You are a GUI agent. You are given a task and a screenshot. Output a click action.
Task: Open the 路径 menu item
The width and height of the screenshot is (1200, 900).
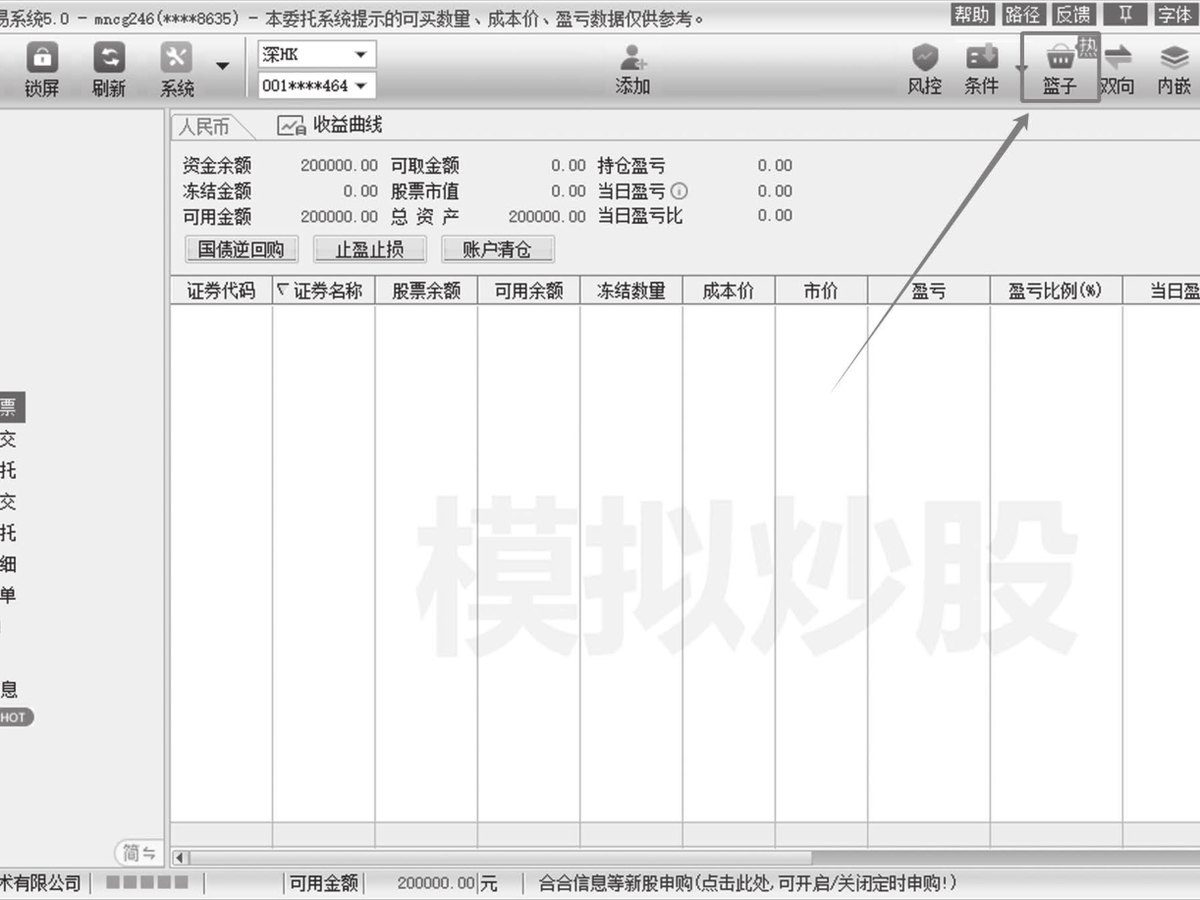pyautogui.click(x=1023, y=14)
